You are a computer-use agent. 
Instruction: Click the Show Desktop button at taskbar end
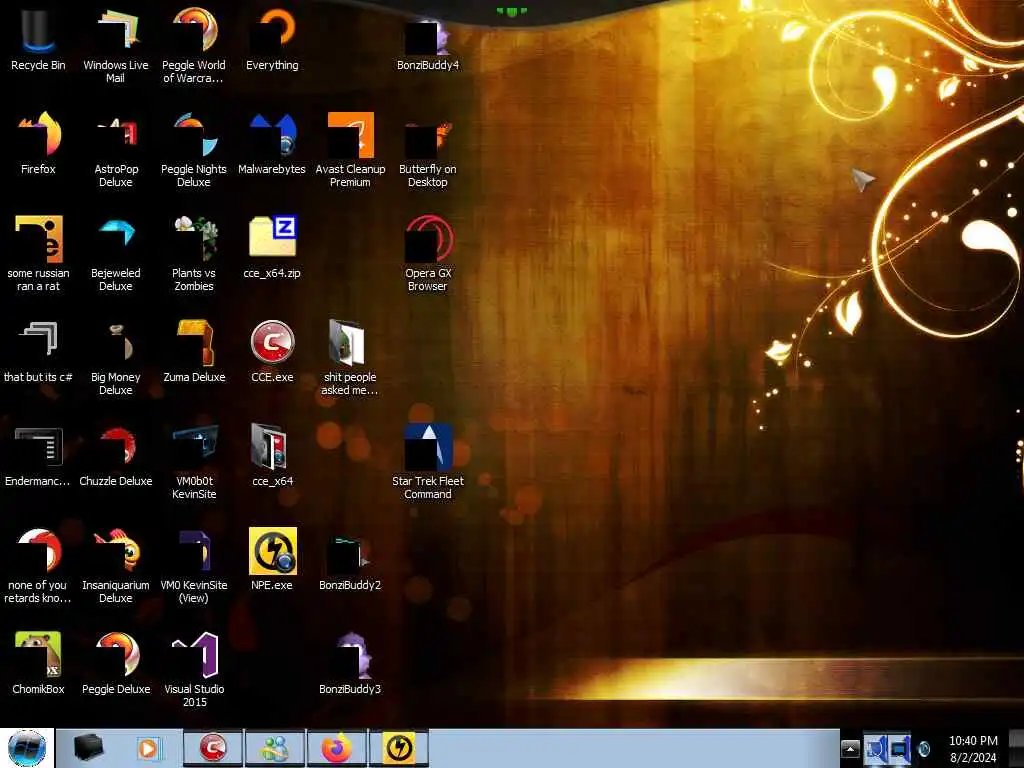(1016, 748)
